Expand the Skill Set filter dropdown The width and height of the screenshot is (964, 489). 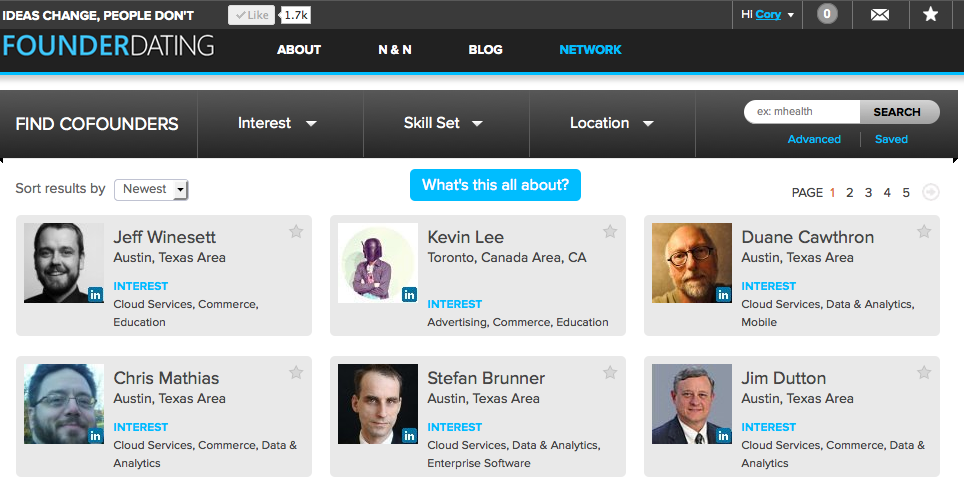point(443,123)
